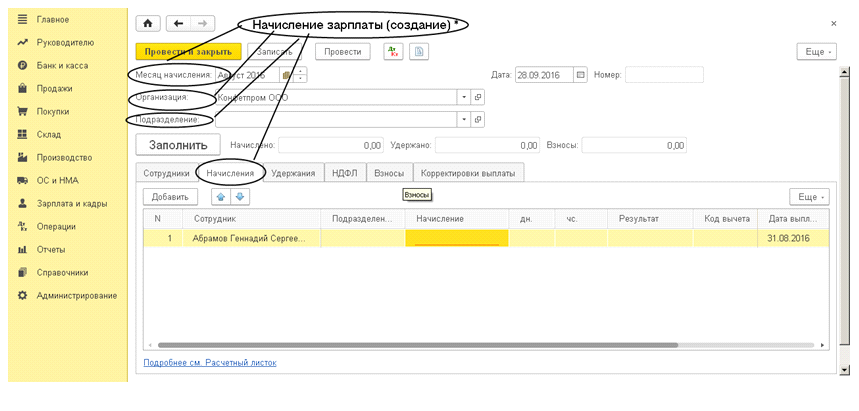This screenshot has height=411, width=859.
Task: Expand the Организация dropdown list
Action: click(x=465, y=97)
